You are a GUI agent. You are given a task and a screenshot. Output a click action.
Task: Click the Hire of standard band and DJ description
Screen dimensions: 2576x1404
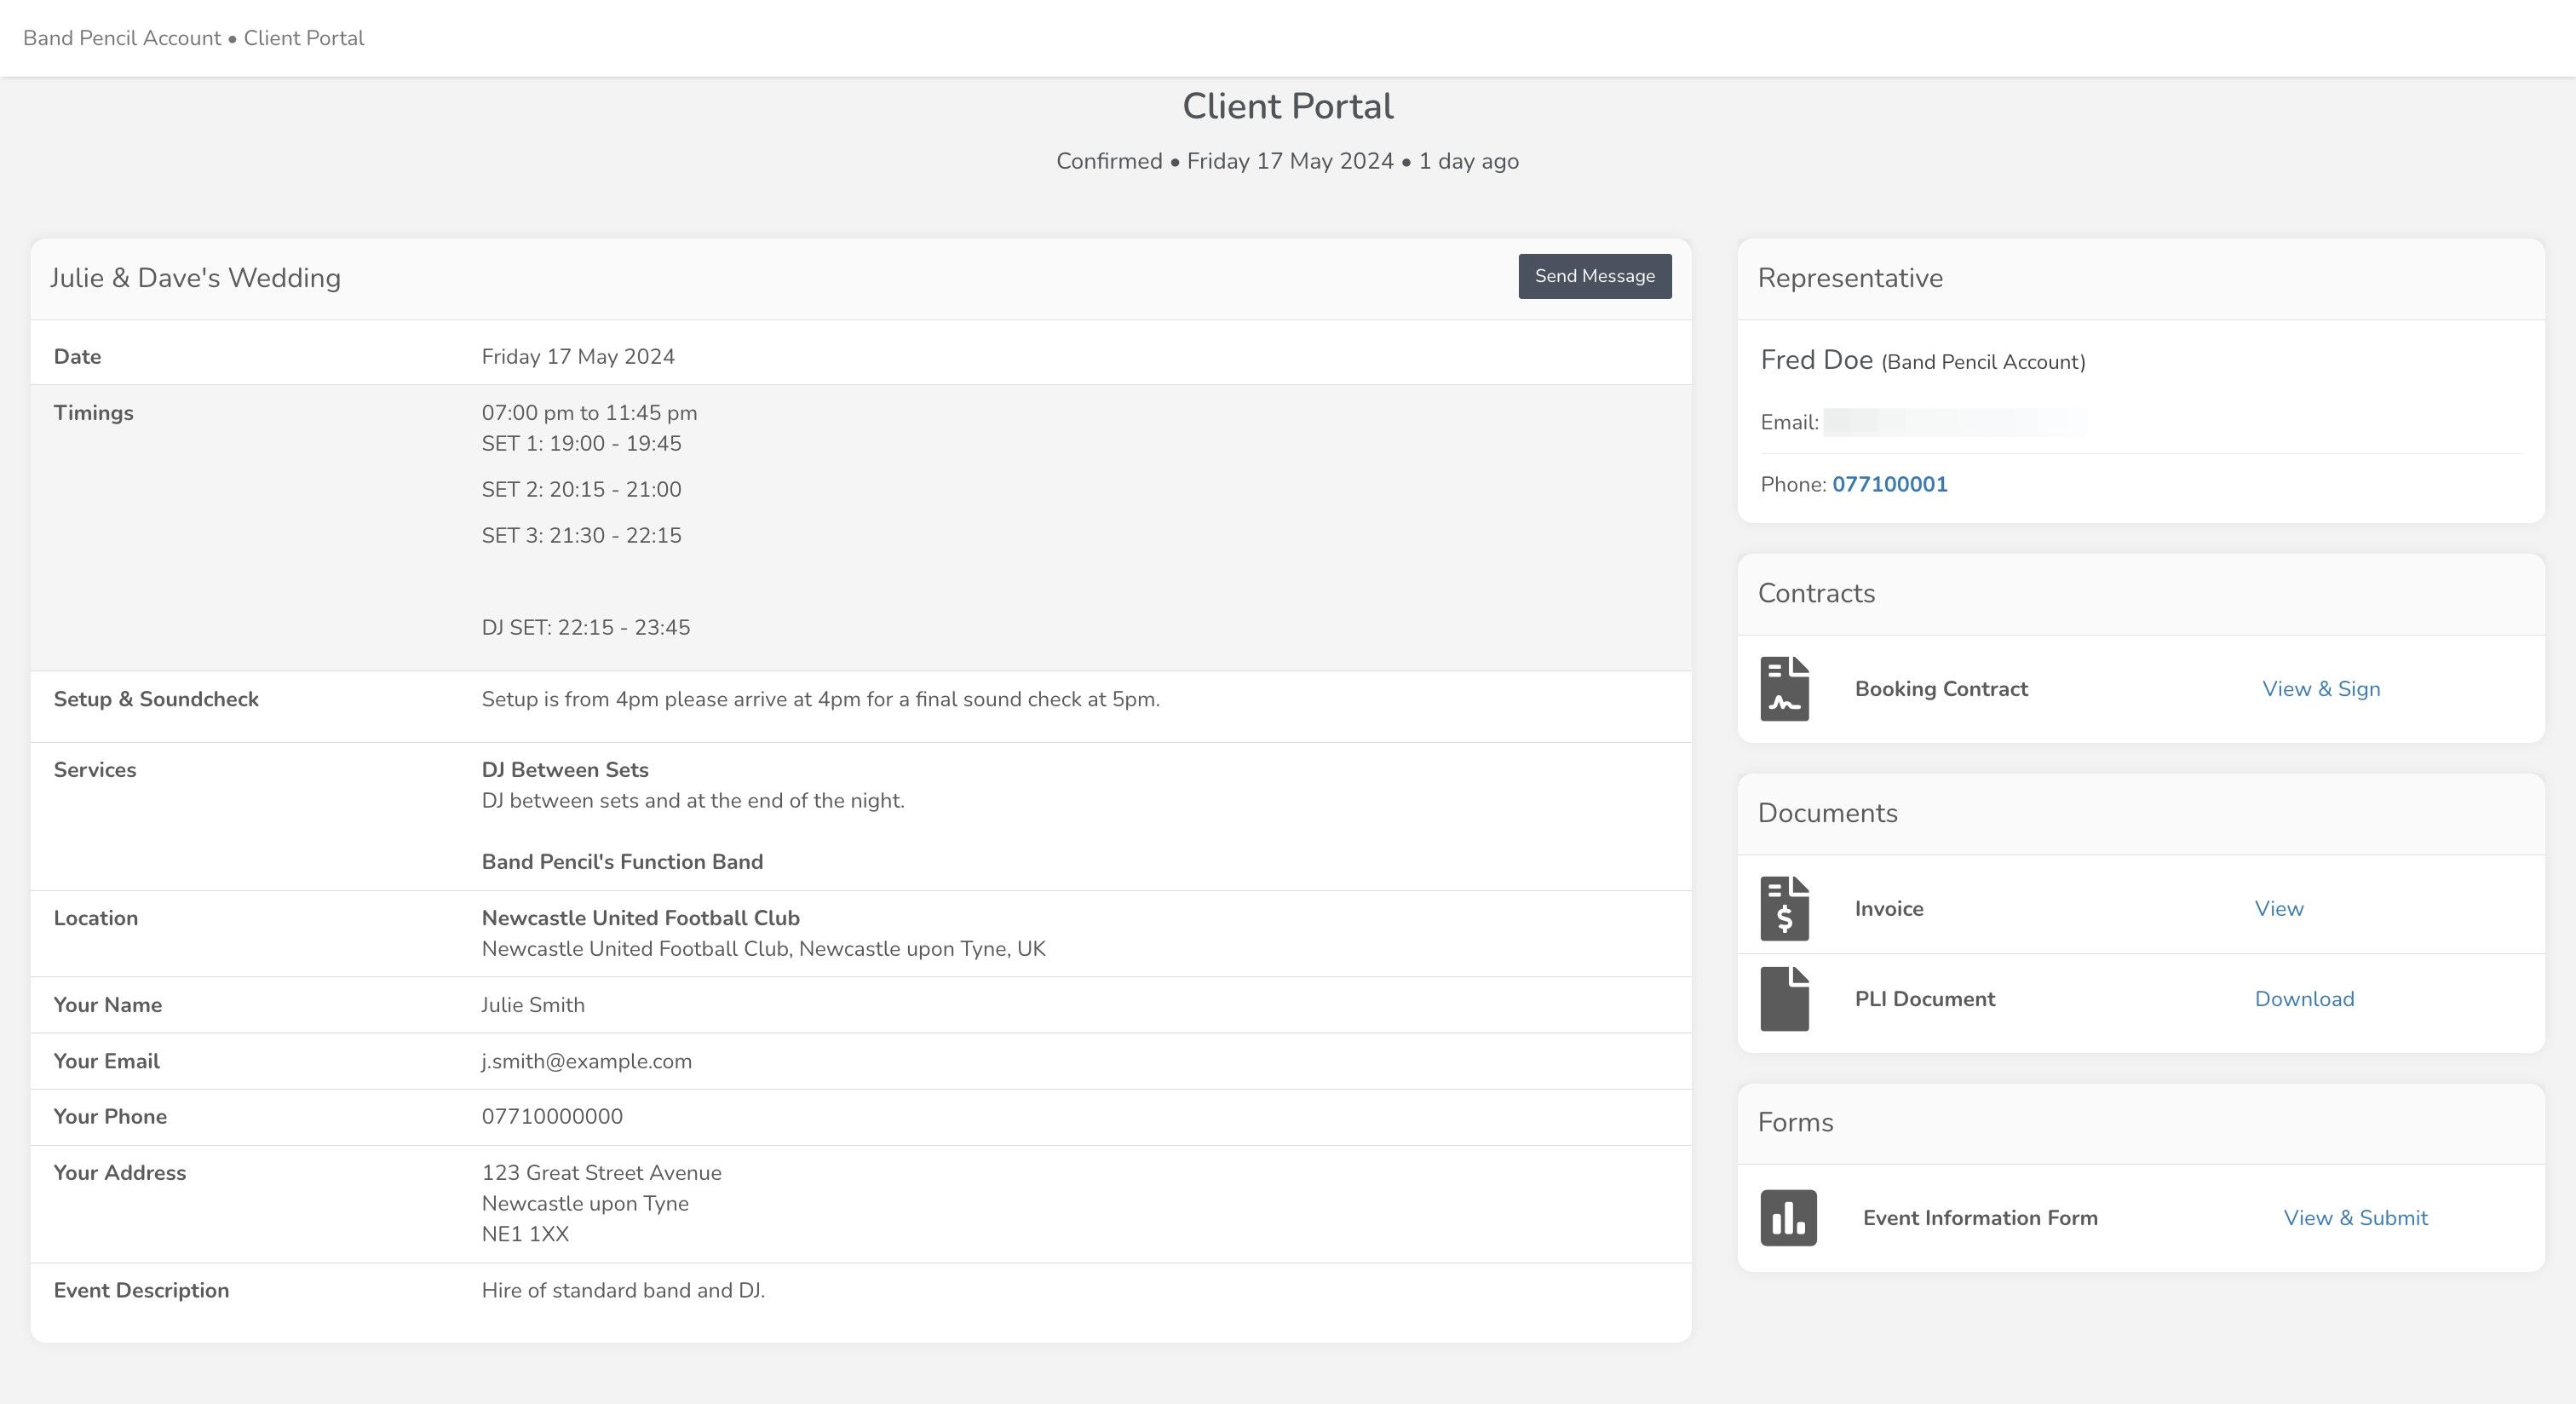(x=623, y=1291)
